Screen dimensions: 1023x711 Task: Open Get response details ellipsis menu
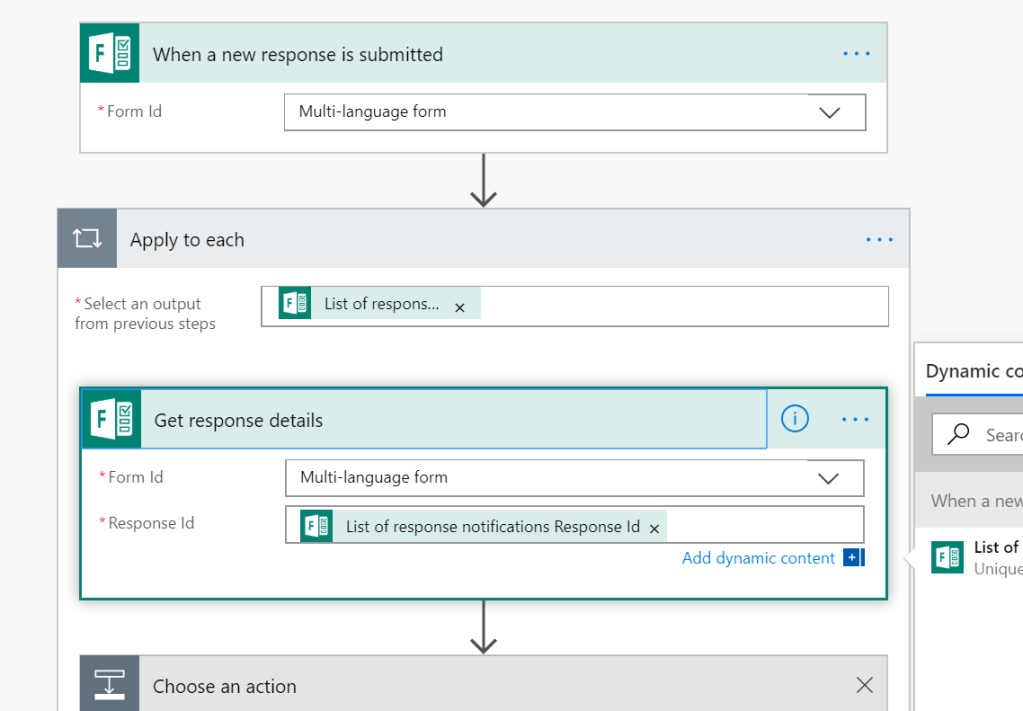(855, 420)
